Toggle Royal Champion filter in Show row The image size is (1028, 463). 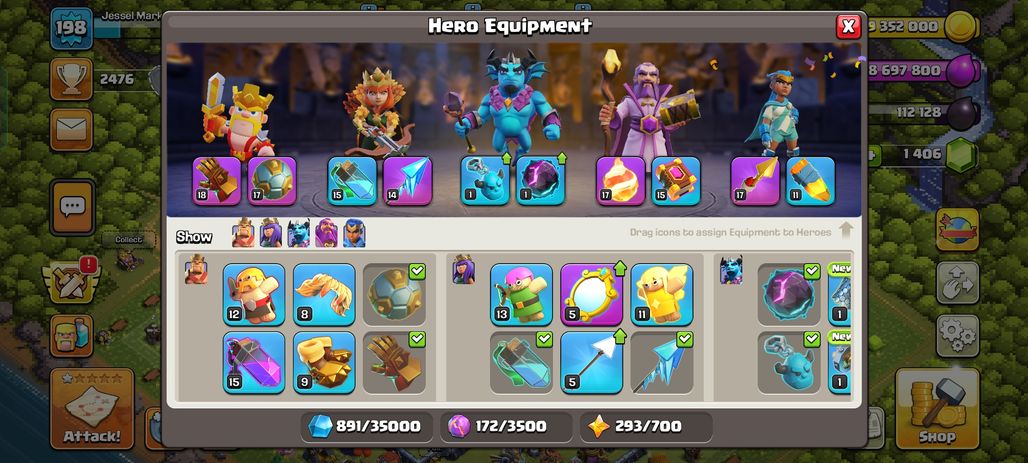[354, 233]
